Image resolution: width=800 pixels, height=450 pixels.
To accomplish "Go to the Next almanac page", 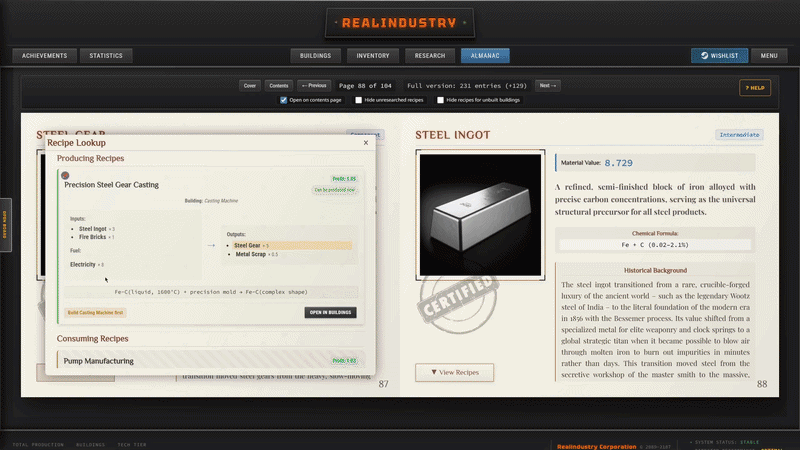I will [x=547, y=86].
